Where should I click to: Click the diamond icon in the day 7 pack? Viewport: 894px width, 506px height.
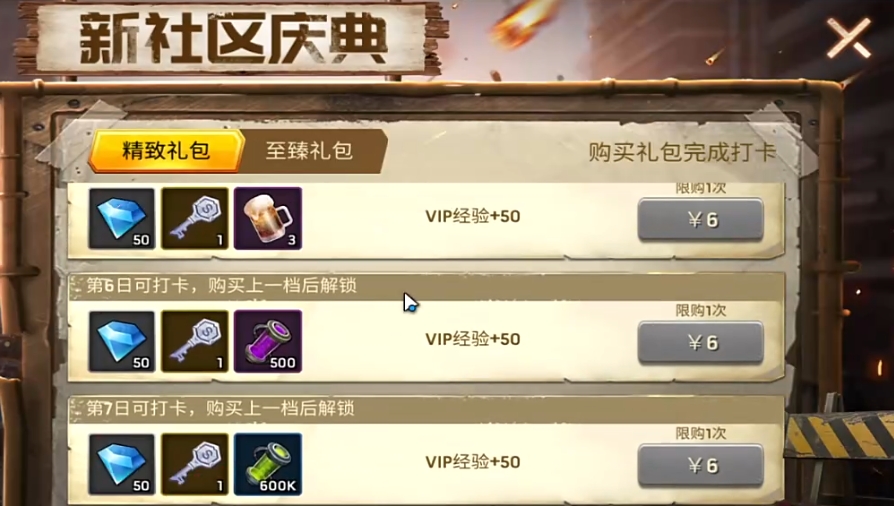[x=121, y=464]
